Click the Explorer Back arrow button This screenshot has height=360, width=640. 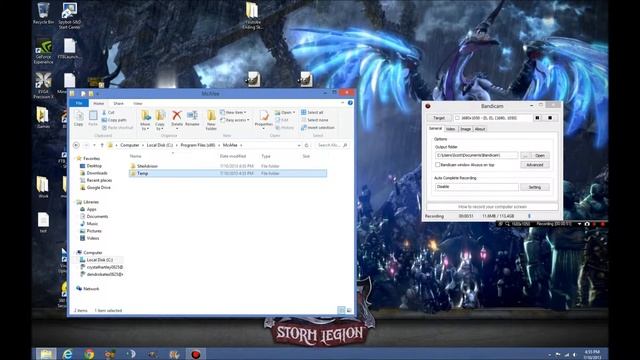(76, 145)
